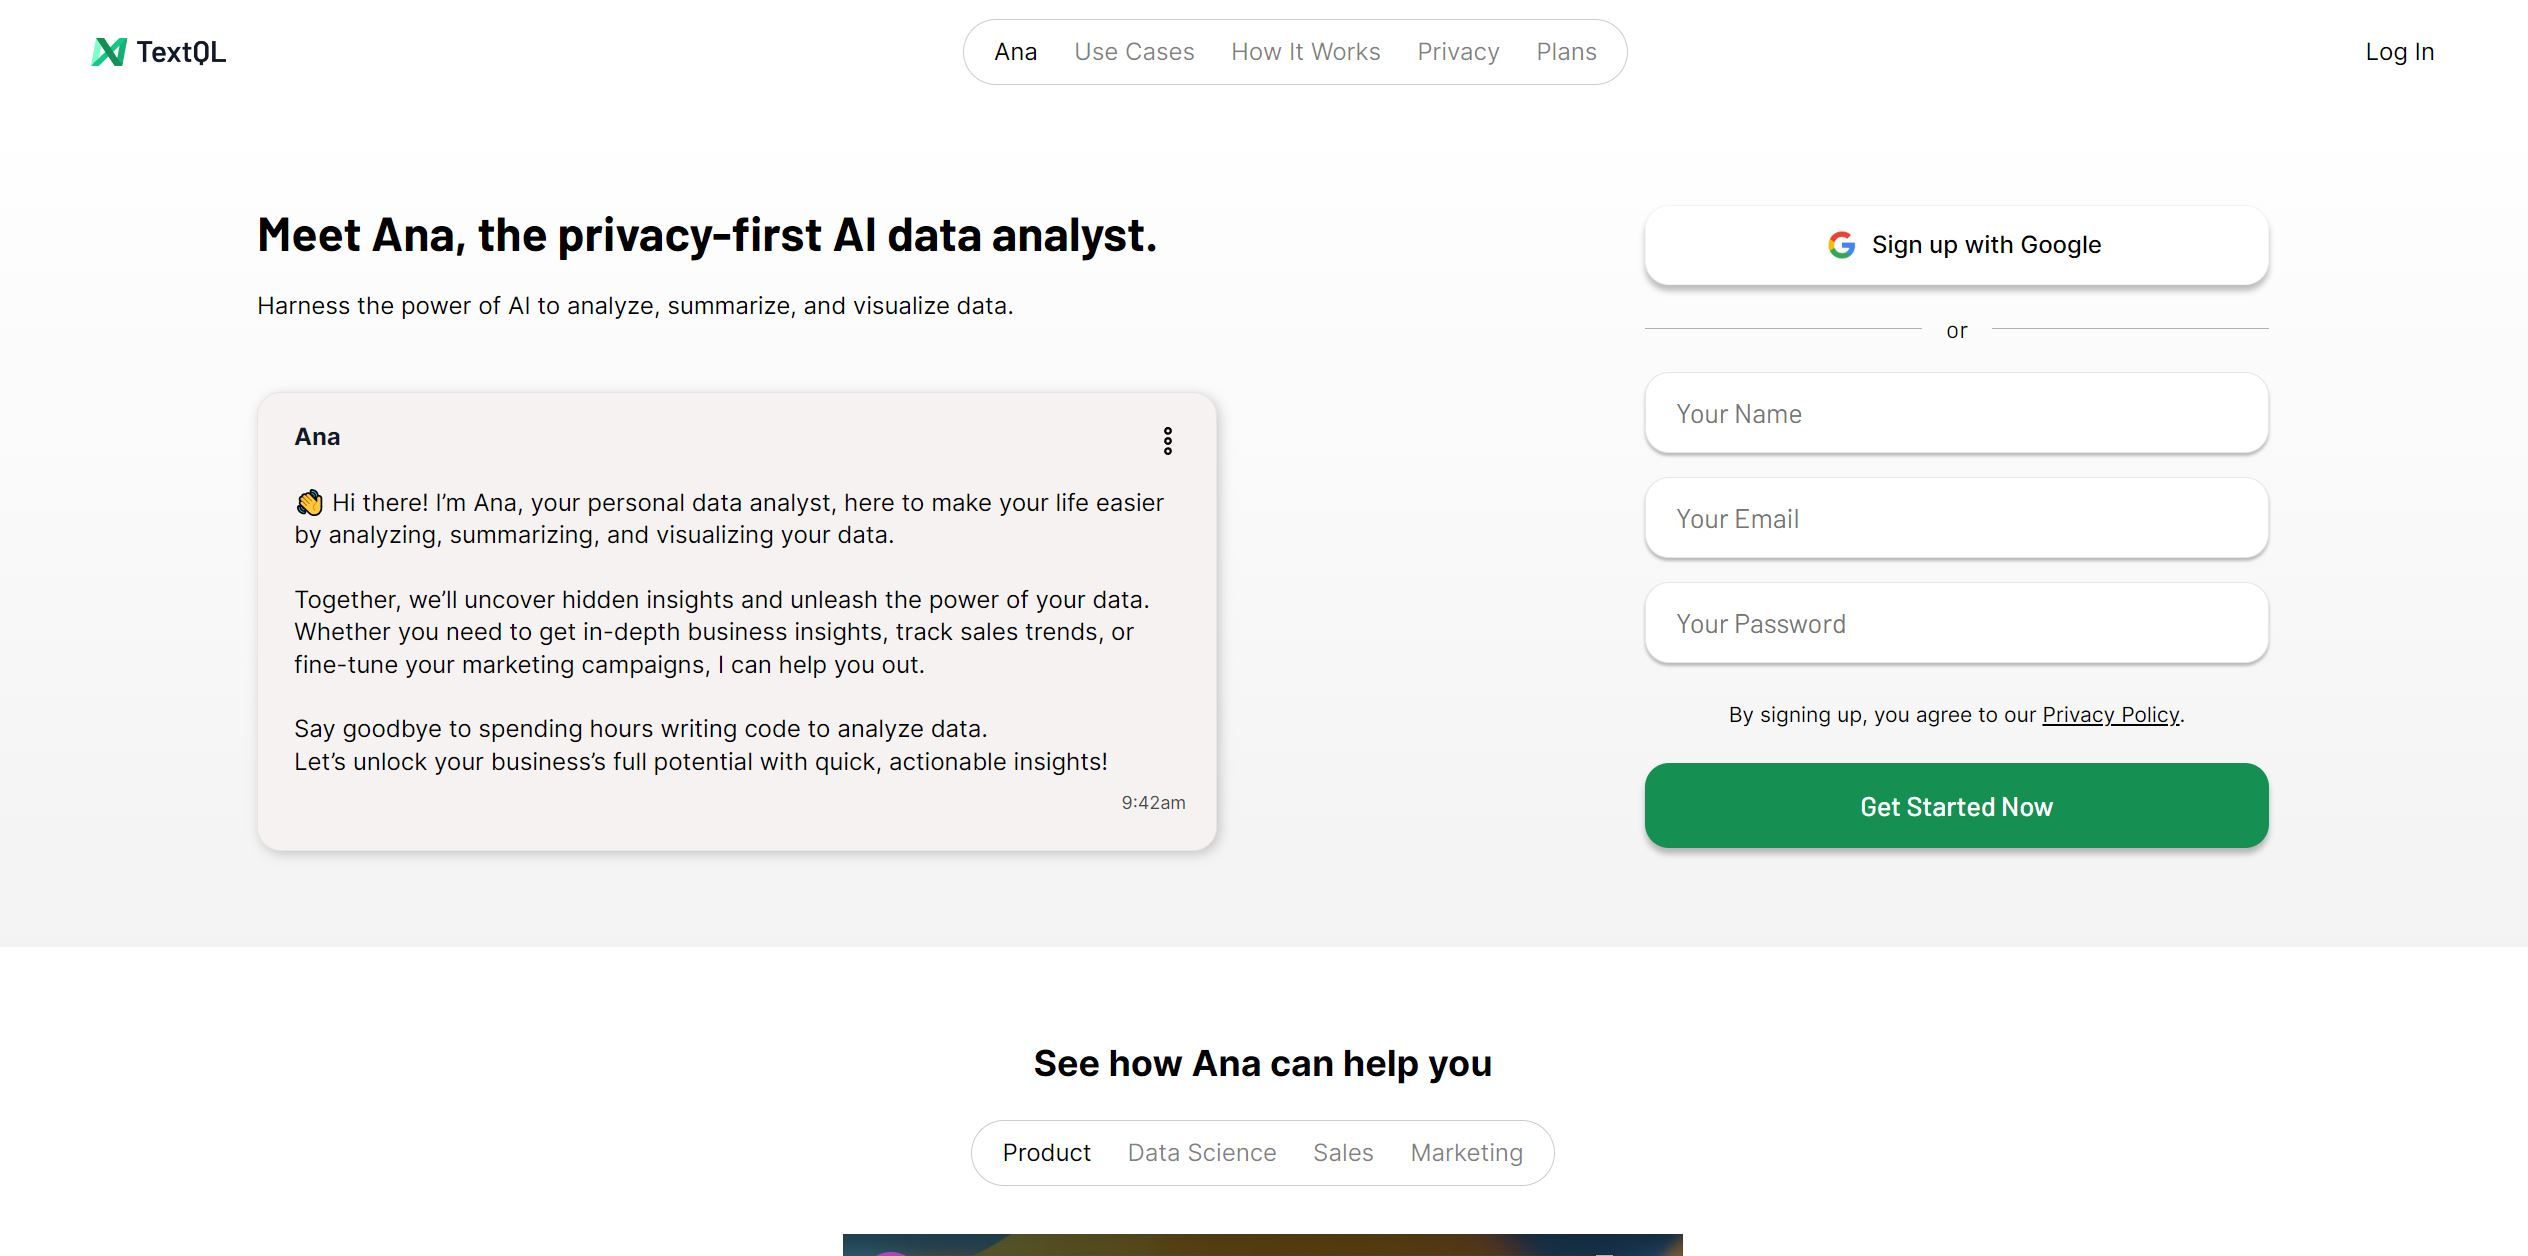Switch to the Sales tab
This screenshot has width=2528, height=1256.
(1342, 1152)
